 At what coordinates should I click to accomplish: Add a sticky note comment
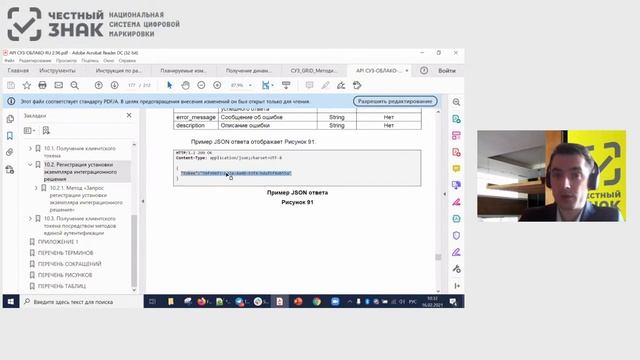tap(309, 85)
